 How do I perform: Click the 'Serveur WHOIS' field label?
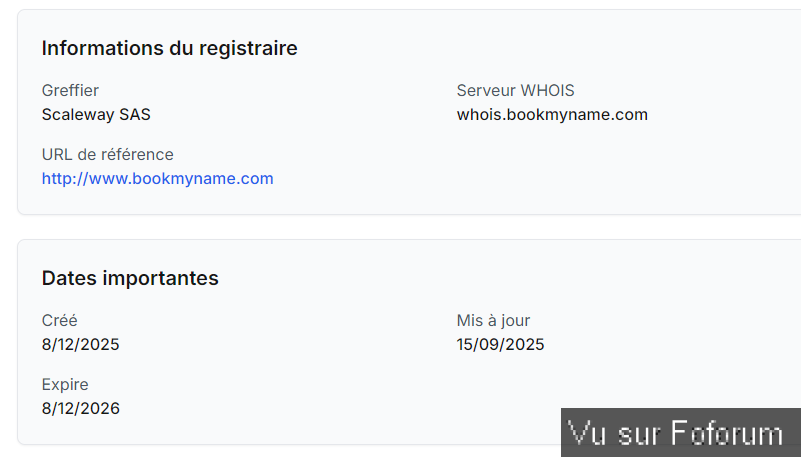coord(515,91)
